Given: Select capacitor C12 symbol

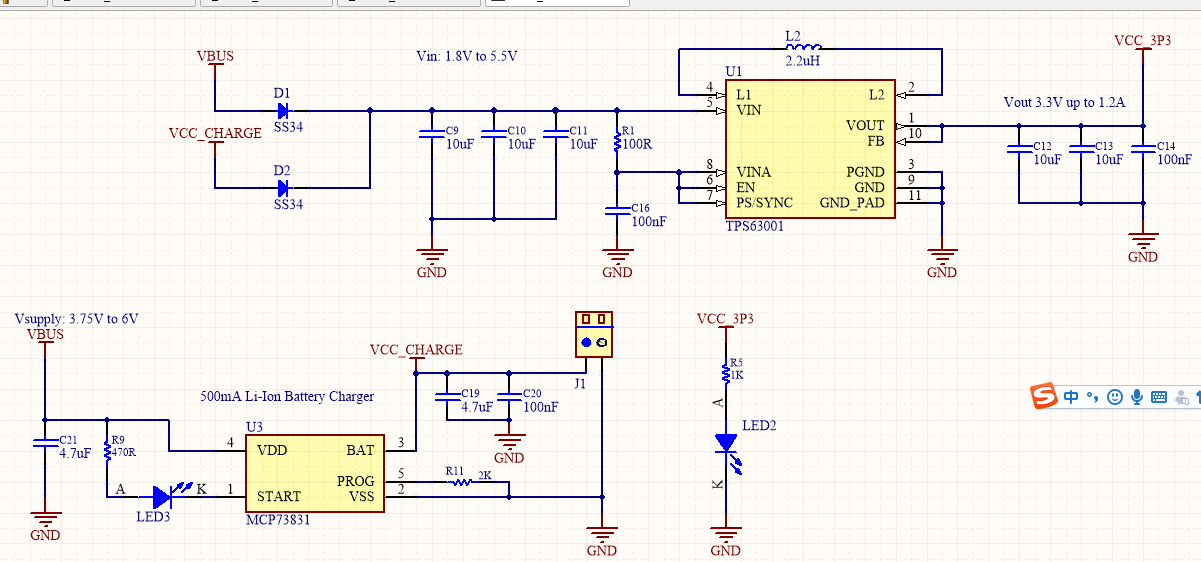Looking at the screenshot, I should click(x=1019, y=147).
